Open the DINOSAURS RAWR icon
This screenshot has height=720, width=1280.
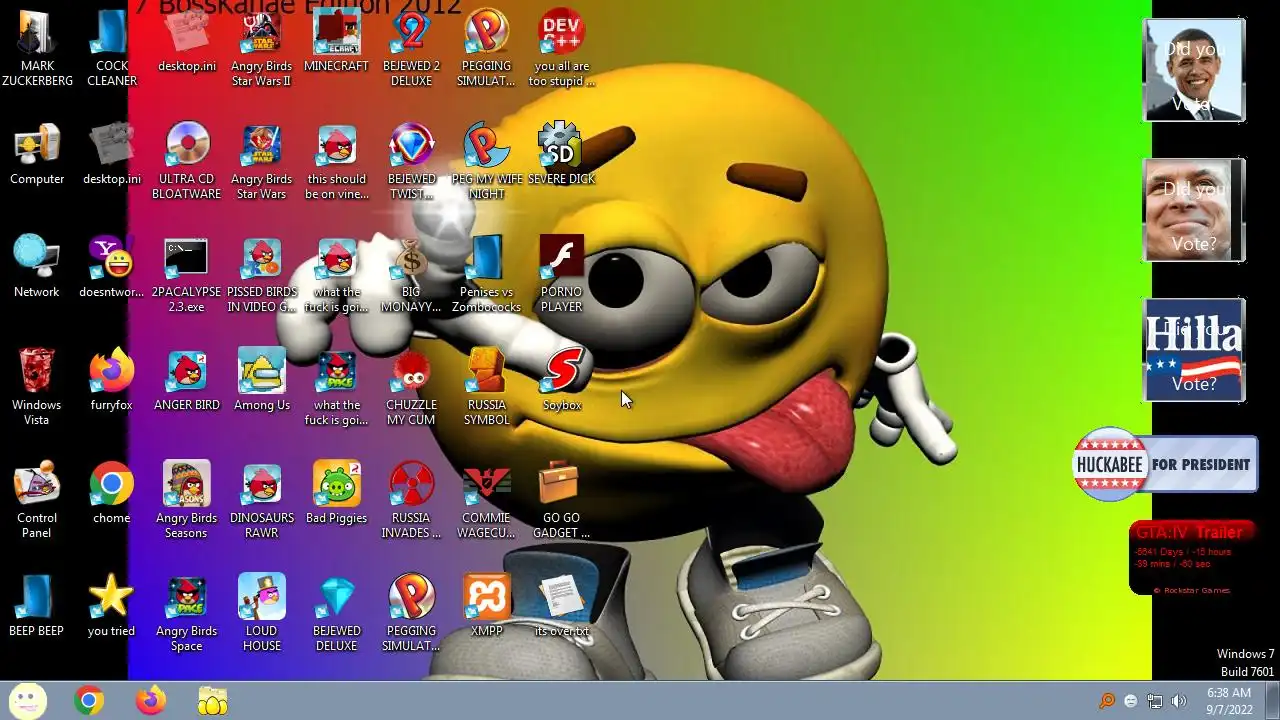[x=262, y=500]
